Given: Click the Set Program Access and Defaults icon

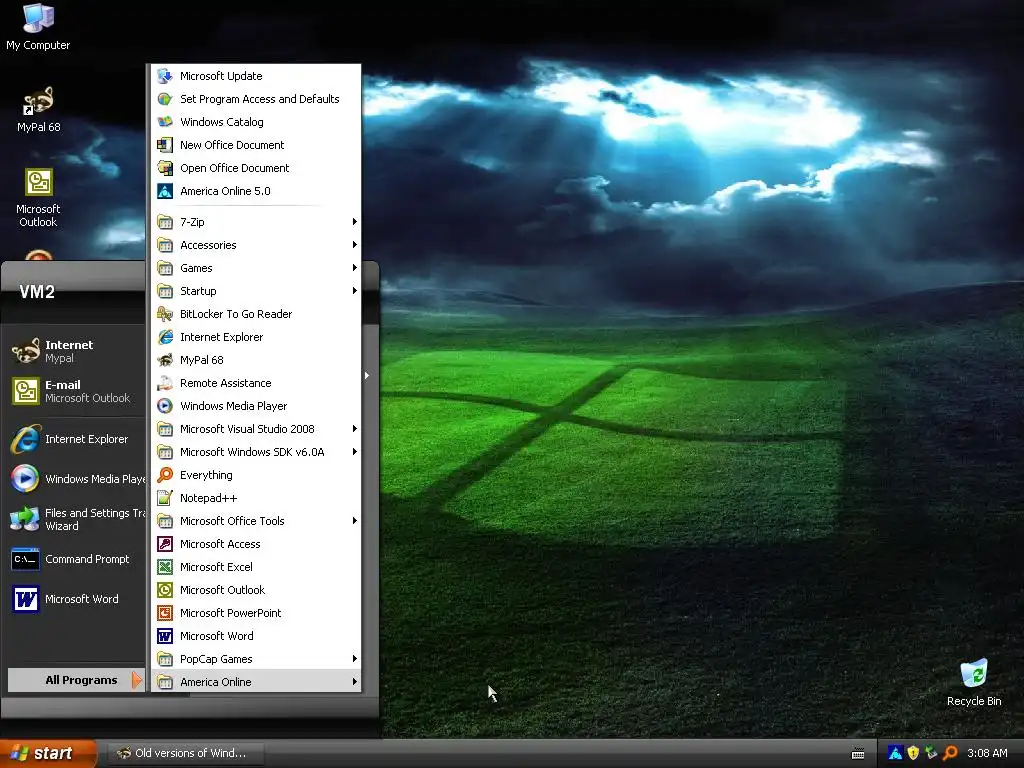Looking at the screenshot, I should tap(165, 99).
